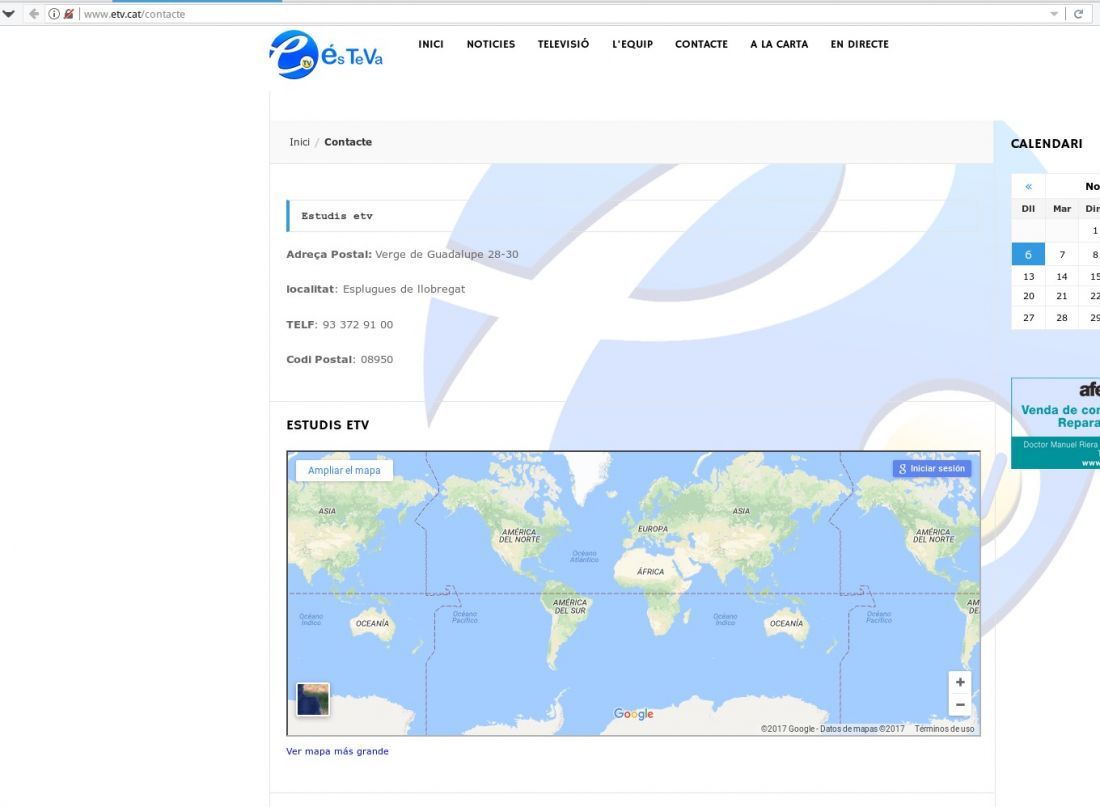Click the blocked plugin icon in address bar

69,14
